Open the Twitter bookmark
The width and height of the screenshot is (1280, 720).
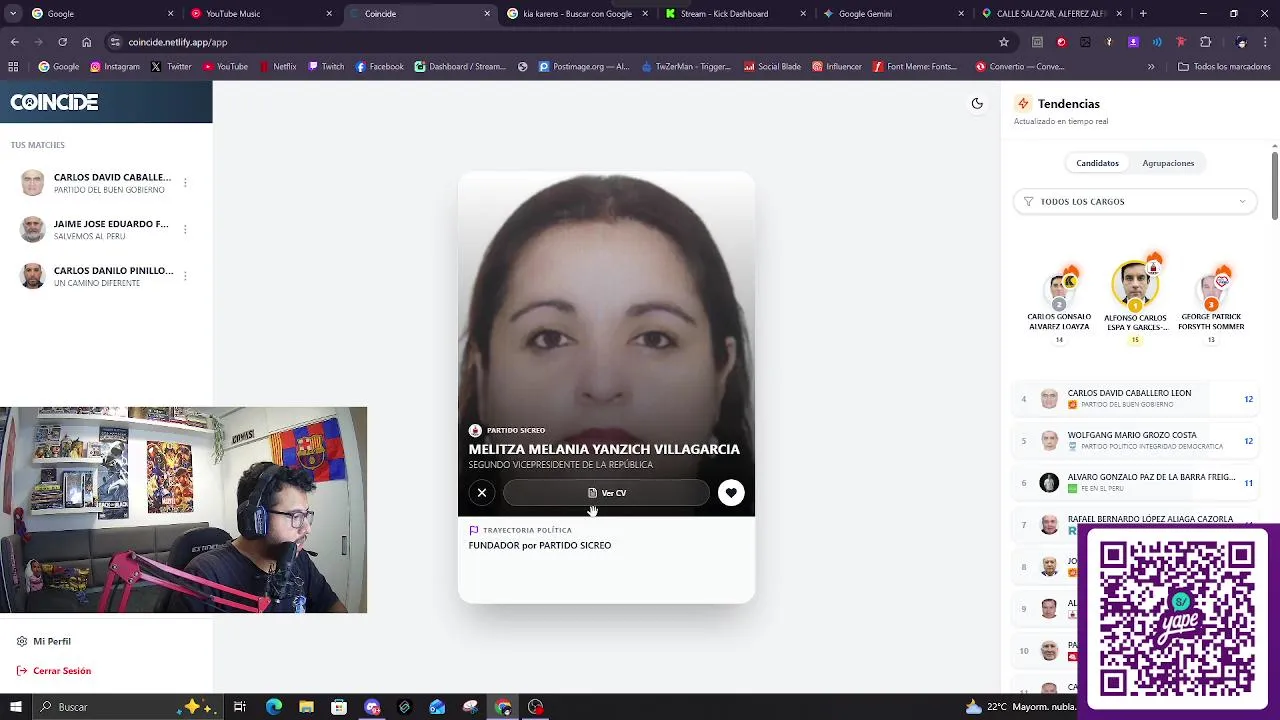(171, 67)
